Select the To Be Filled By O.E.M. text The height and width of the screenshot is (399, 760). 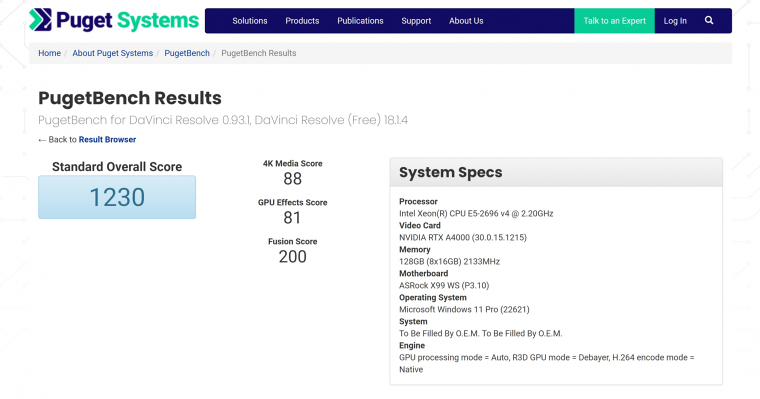pos(481,334)
